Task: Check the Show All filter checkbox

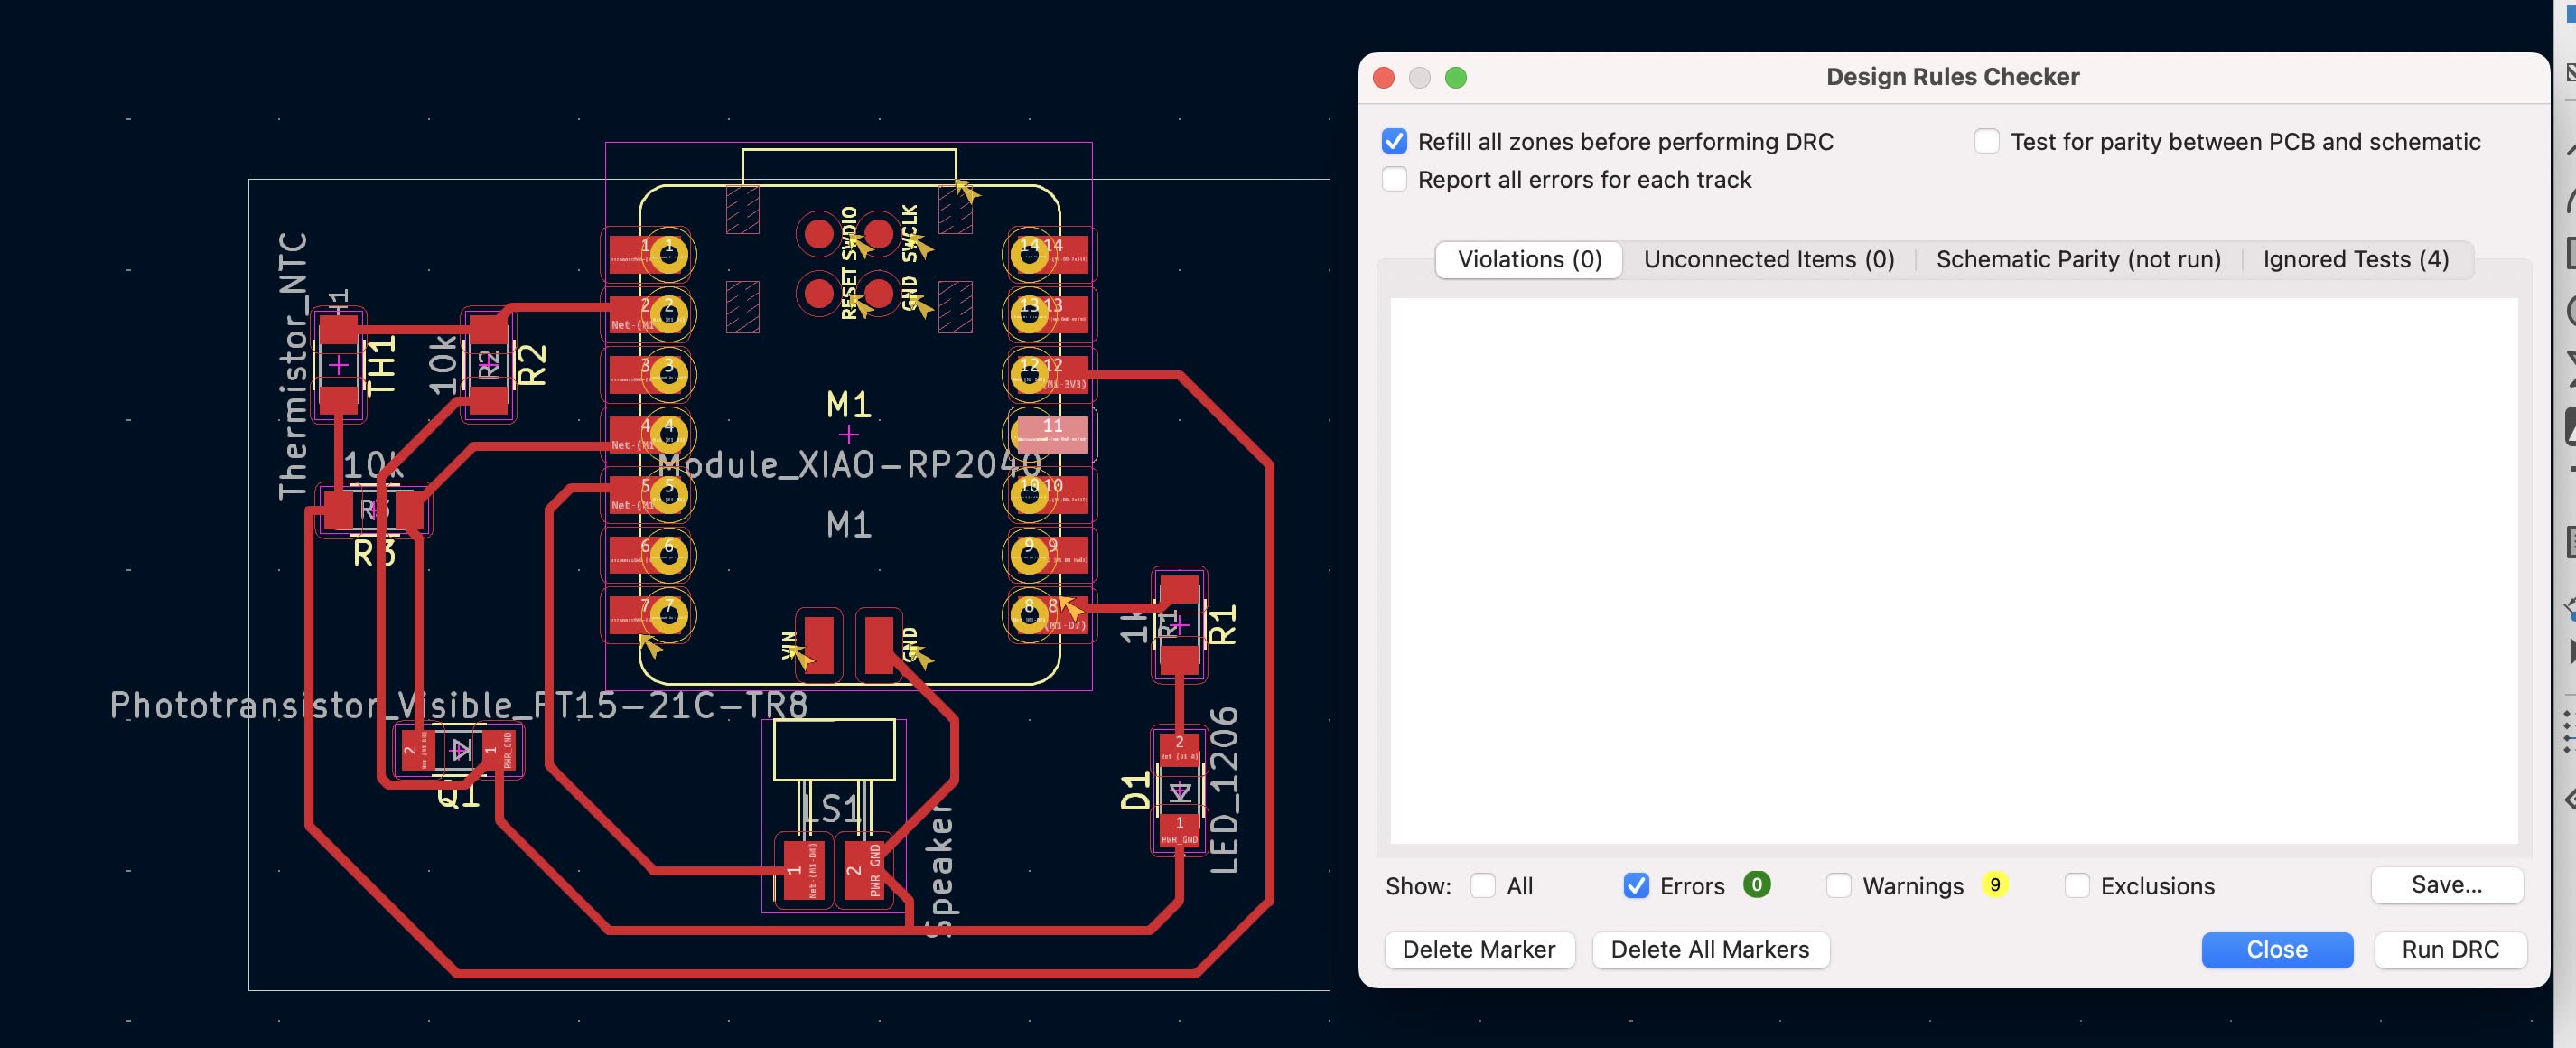Action: pos(1483,886)
